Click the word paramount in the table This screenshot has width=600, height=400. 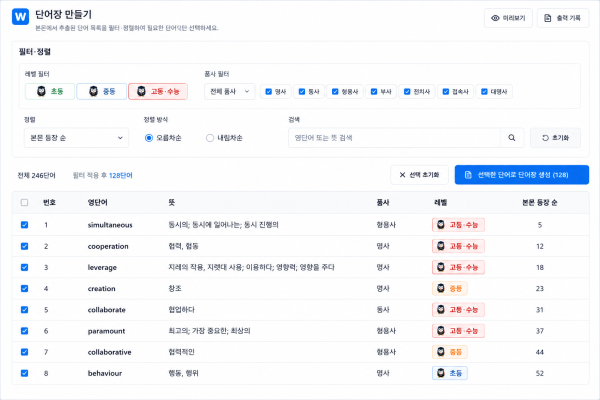point(106,331)
